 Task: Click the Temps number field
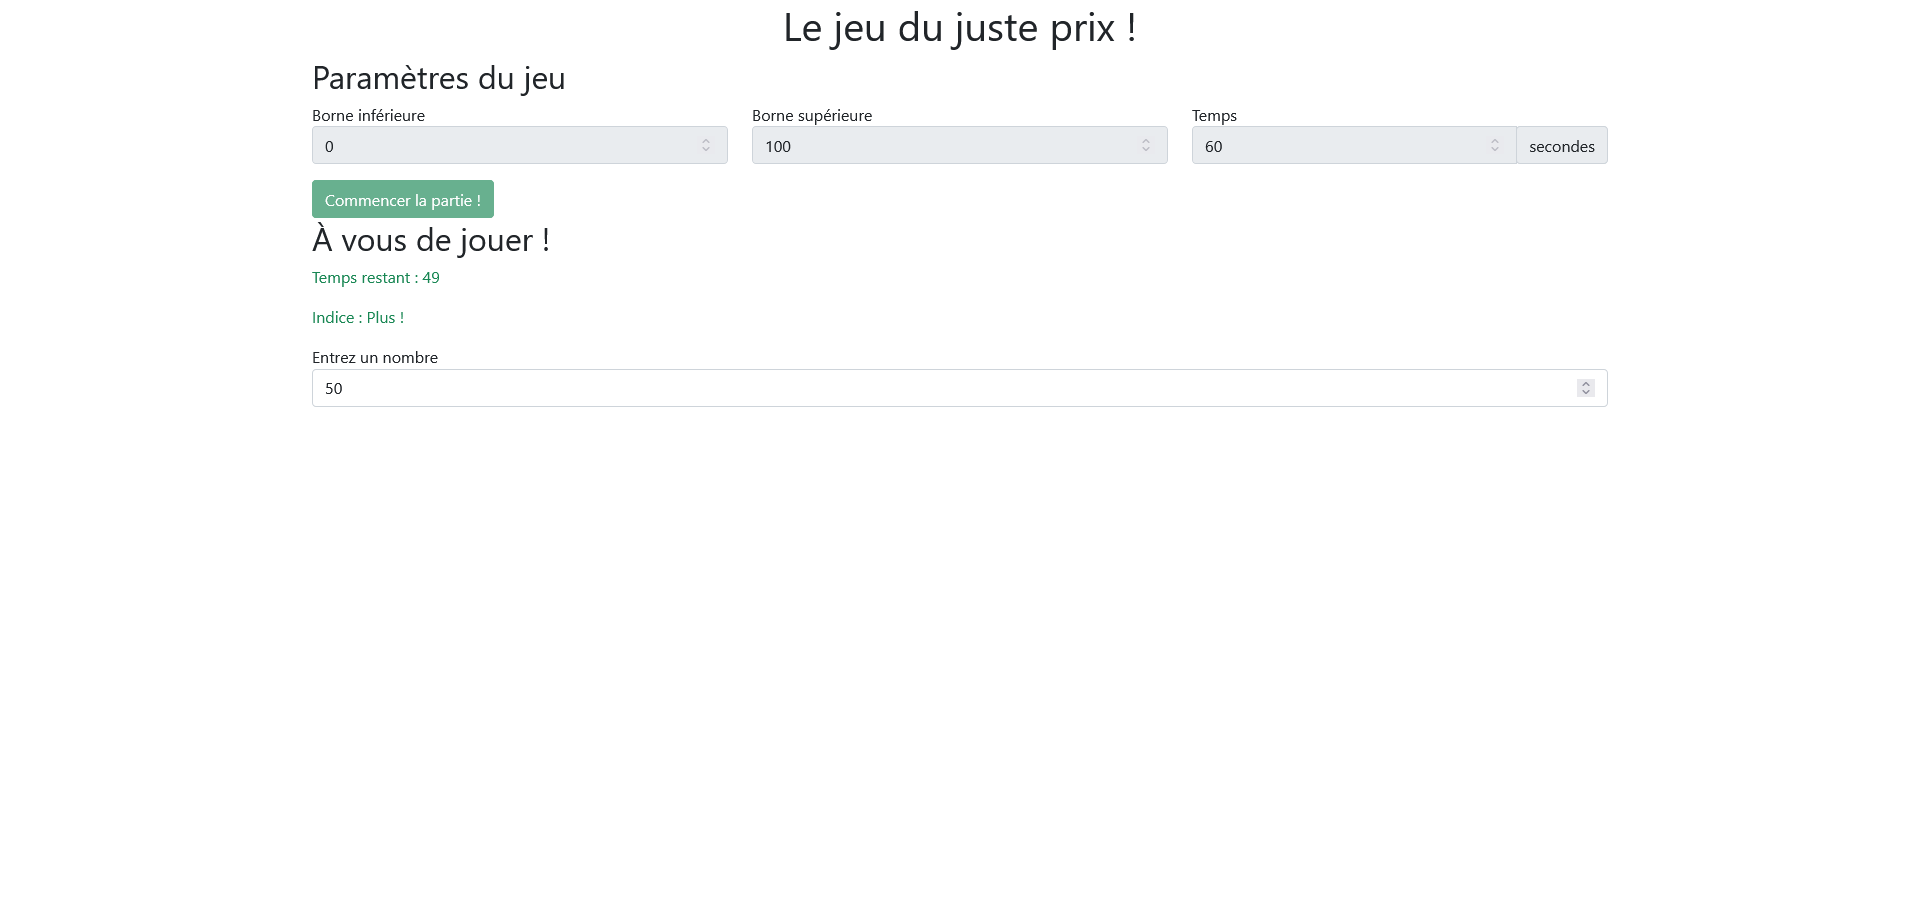[1340, 146]
